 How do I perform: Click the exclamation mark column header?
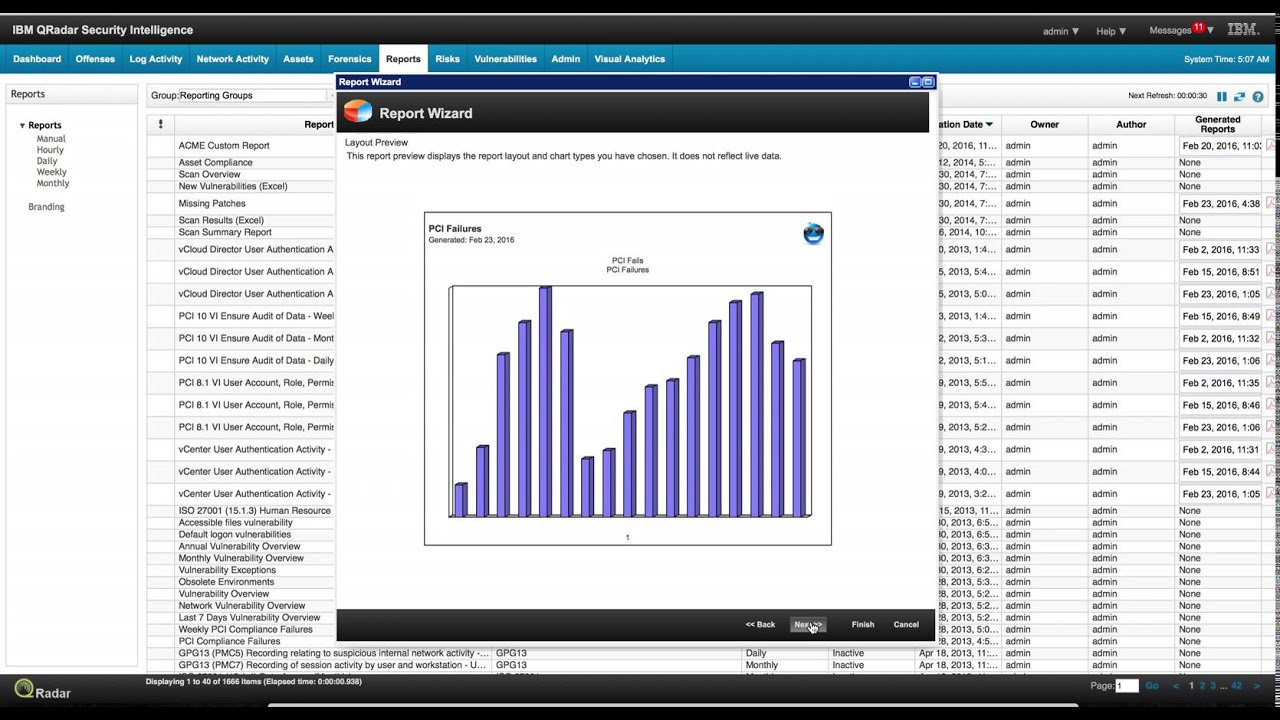click(160, 124)
